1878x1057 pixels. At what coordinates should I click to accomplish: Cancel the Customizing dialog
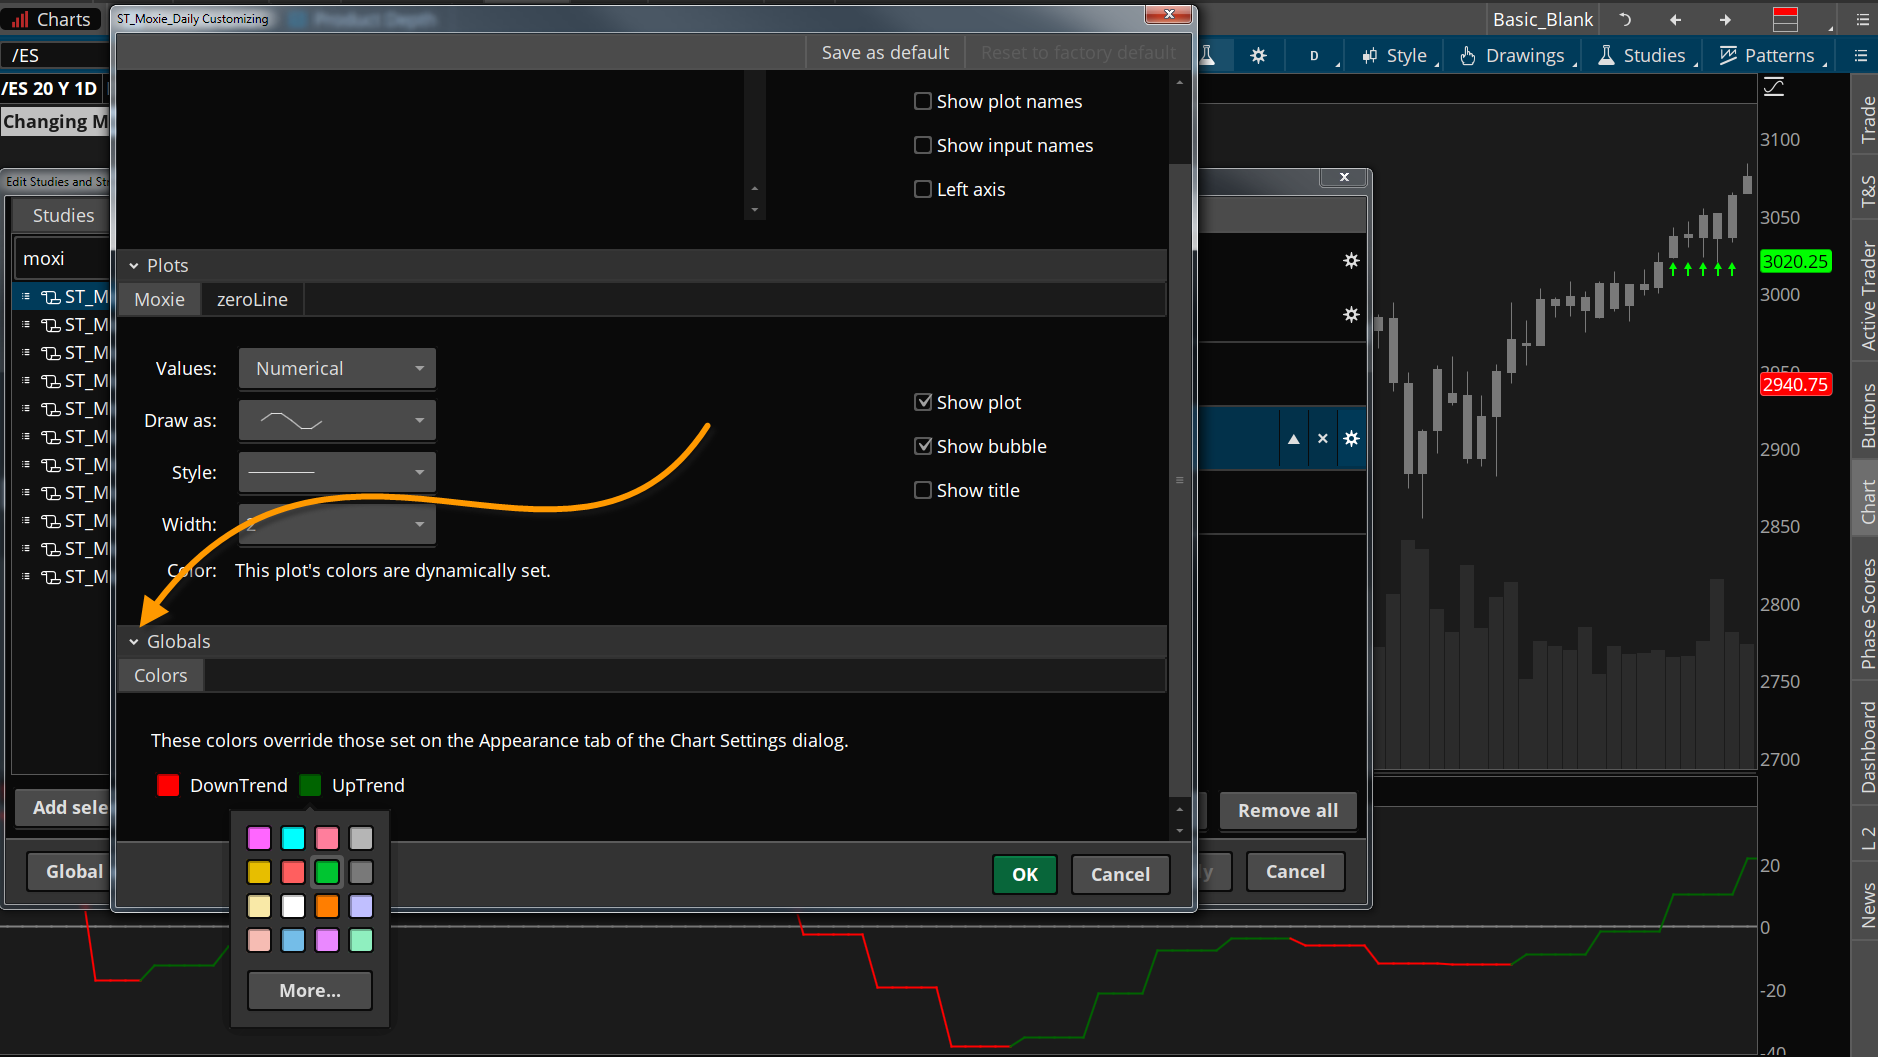(1120, 874)
